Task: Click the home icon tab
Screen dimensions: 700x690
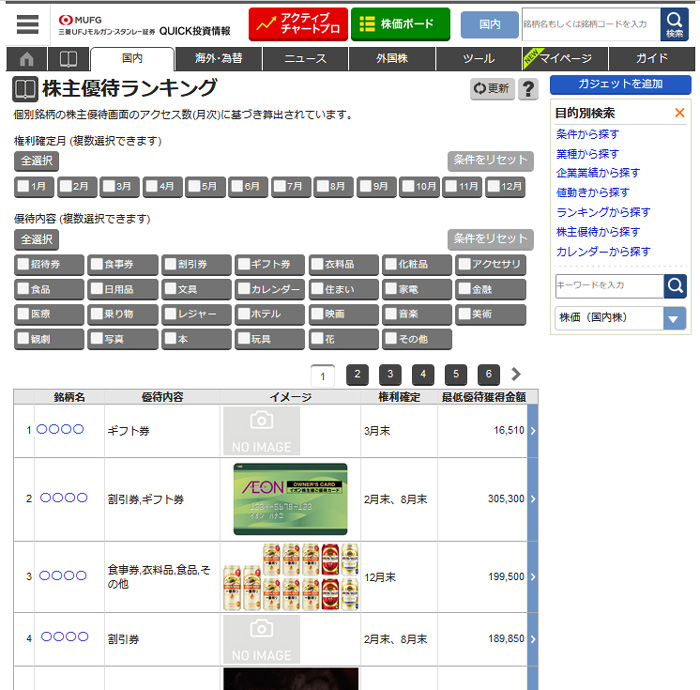Action: (x=26, y=59)
